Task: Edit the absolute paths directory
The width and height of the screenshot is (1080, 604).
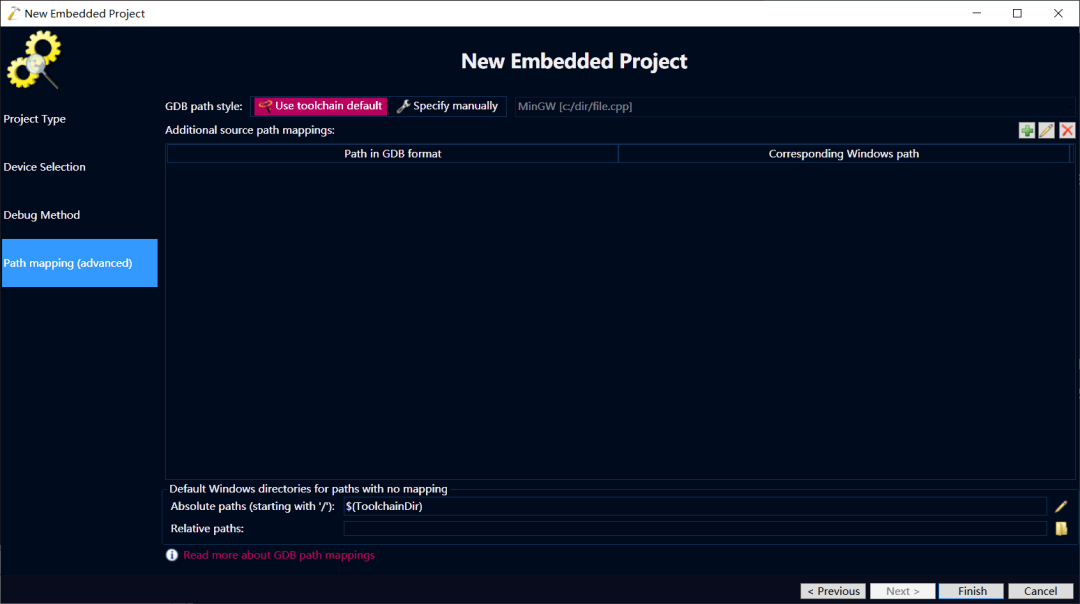Action: (x=1061, y=506)
